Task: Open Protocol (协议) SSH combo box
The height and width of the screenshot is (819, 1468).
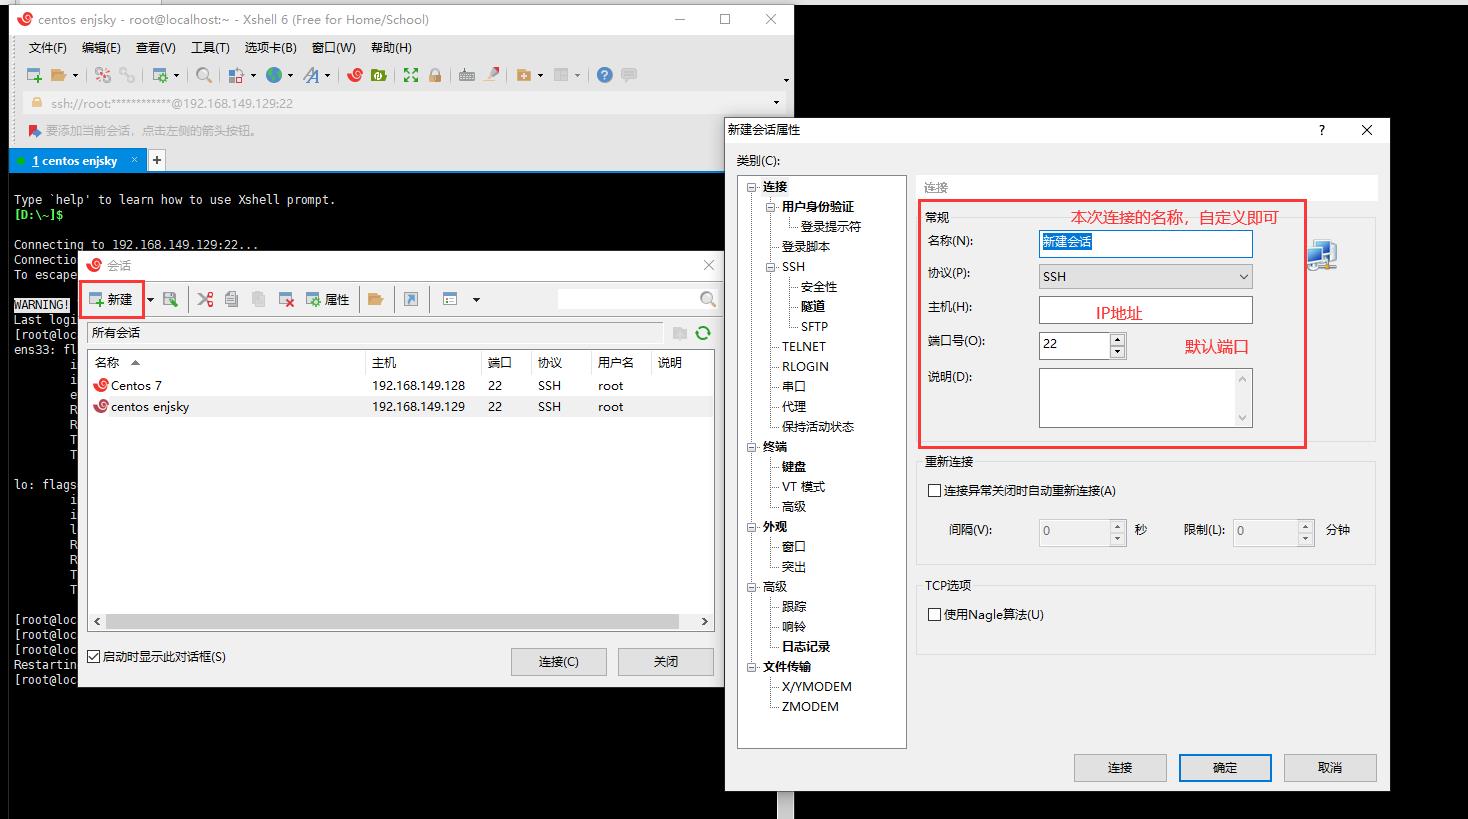Action: tap(1146, 276)
